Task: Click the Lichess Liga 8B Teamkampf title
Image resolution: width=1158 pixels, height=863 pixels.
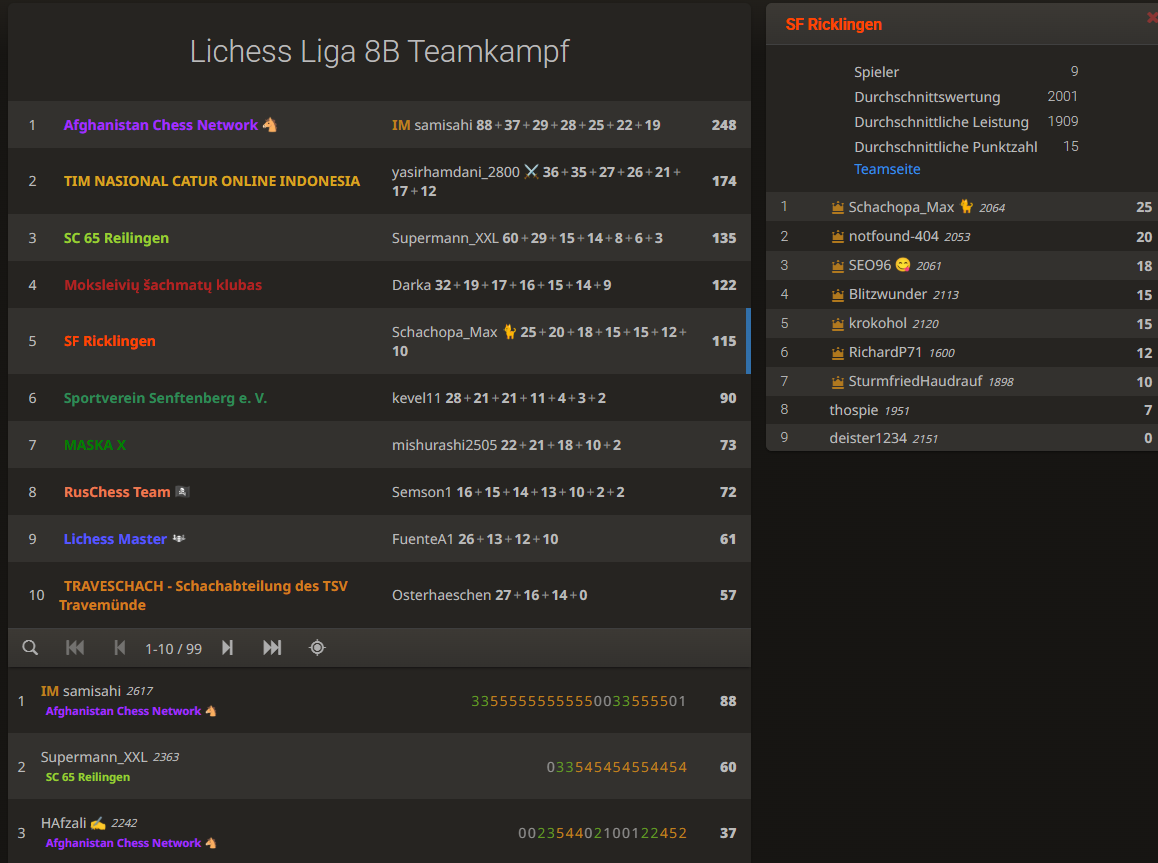Action: [x=379, y=51]
